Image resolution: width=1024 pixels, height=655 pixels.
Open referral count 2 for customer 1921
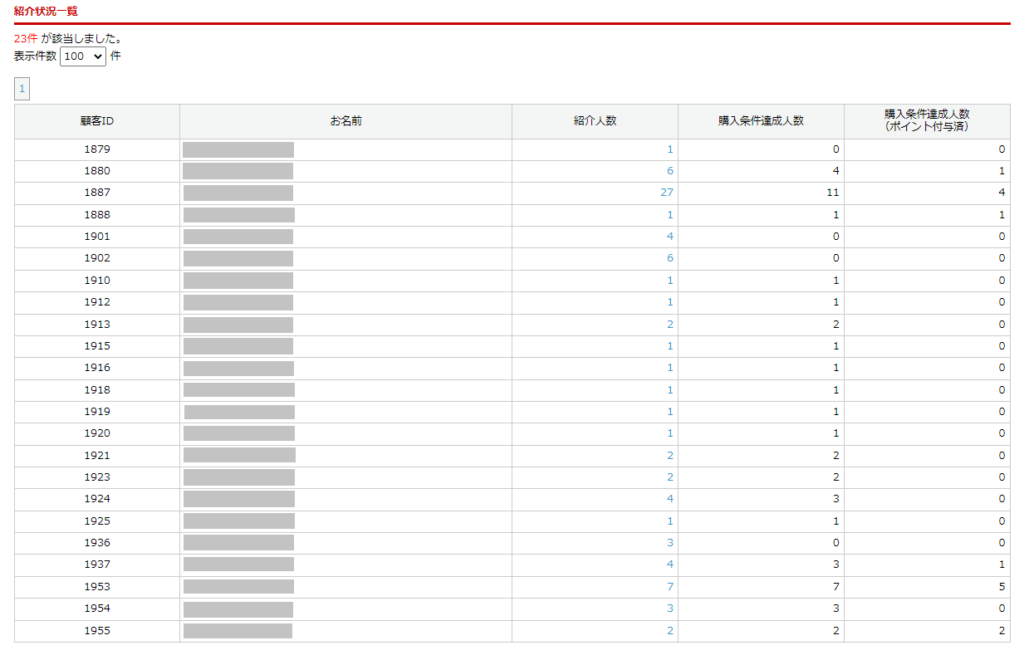(669, 456)
